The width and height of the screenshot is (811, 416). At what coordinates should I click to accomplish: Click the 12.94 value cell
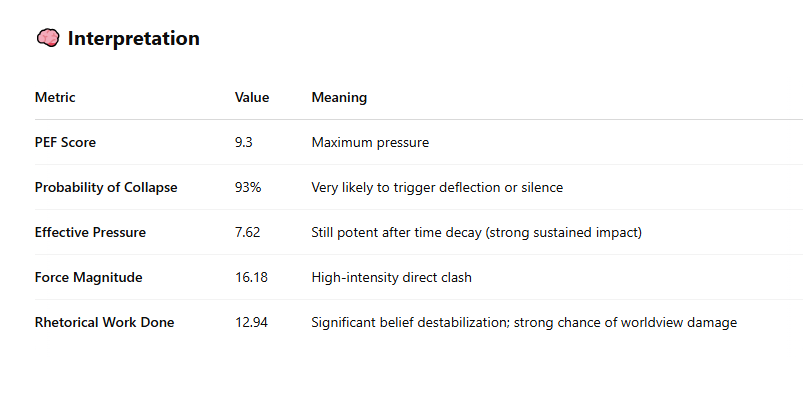point(251,322)
